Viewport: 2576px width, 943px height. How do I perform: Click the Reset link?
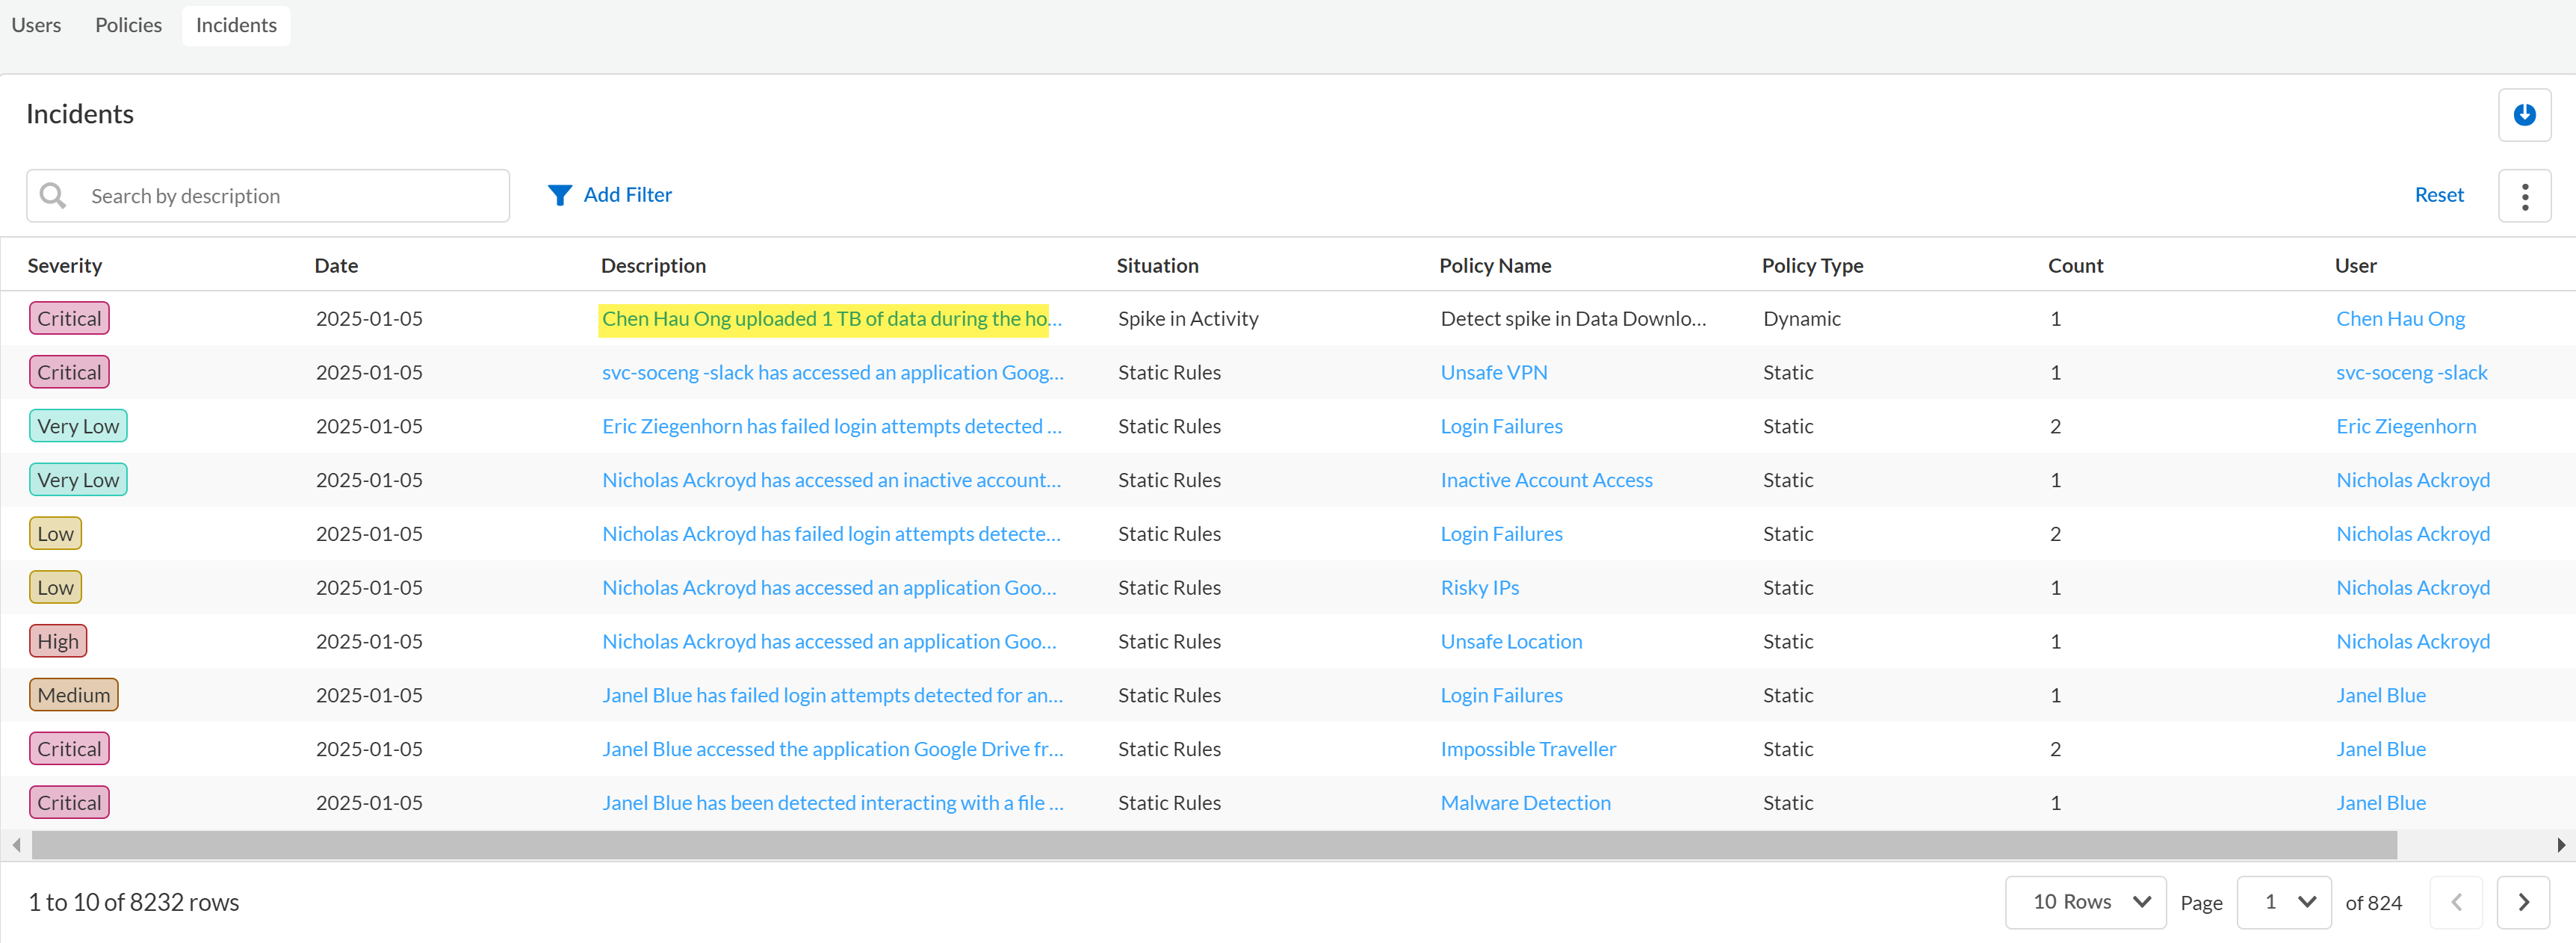pos(2438,195)
